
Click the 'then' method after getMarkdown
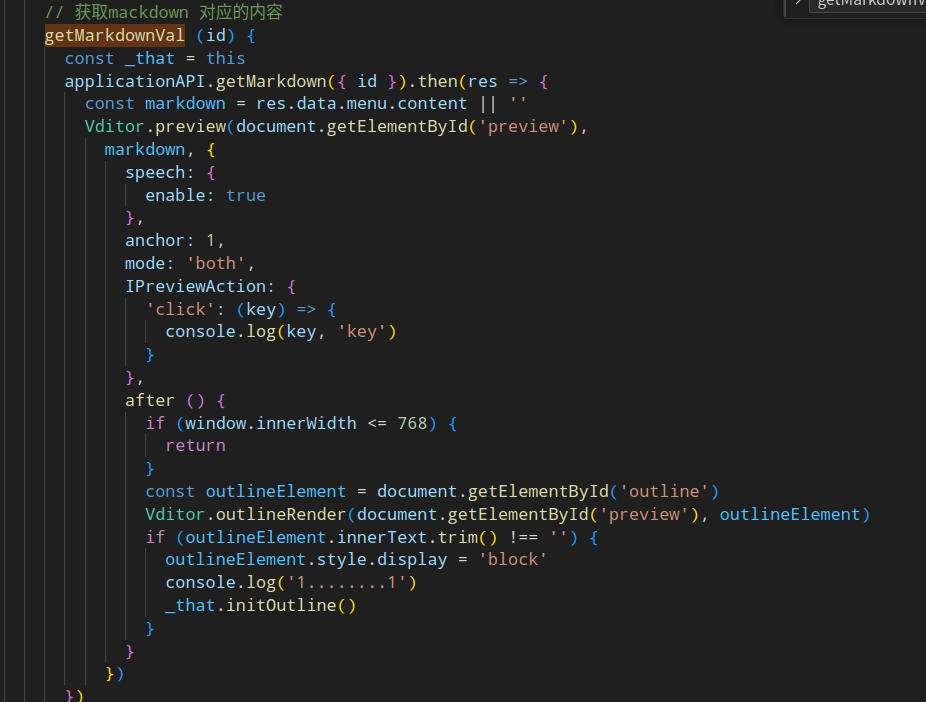coord(438,81)
